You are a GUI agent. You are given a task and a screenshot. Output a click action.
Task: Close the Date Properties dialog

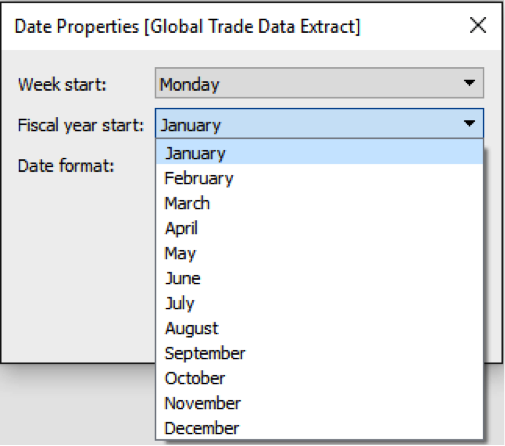[x=478, y=25]
